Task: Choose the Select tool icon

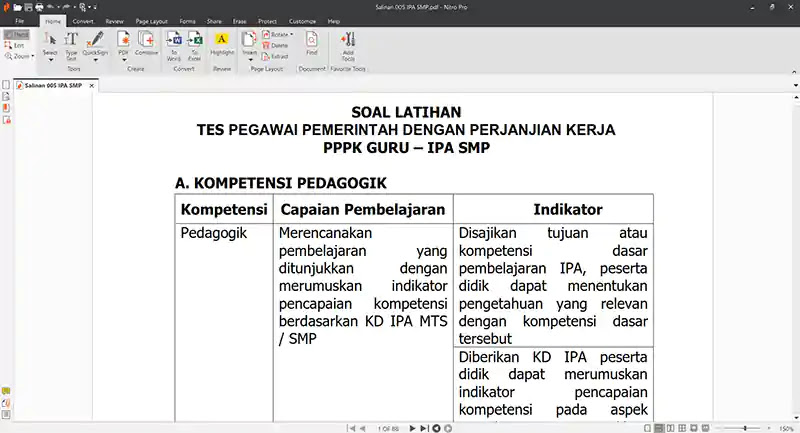Action: (50, 40)
